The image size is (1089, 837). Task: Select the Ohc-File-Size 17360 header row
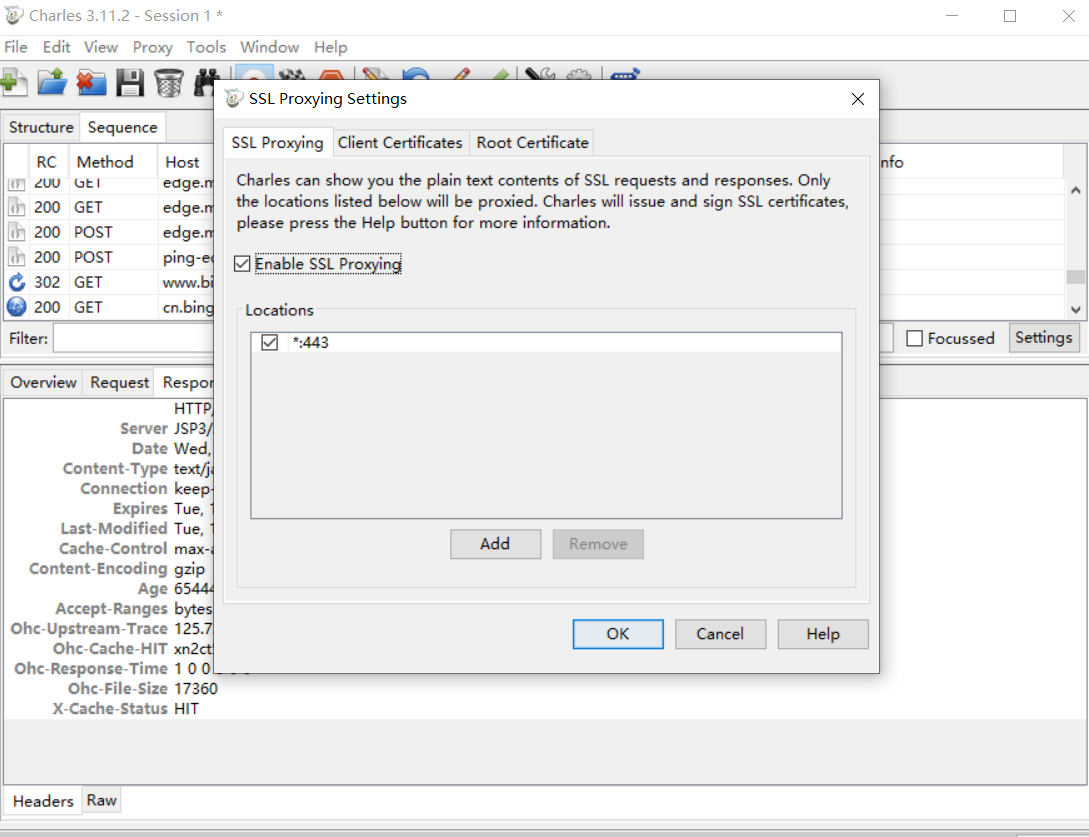pyautogui.click(x=142, y=689)
